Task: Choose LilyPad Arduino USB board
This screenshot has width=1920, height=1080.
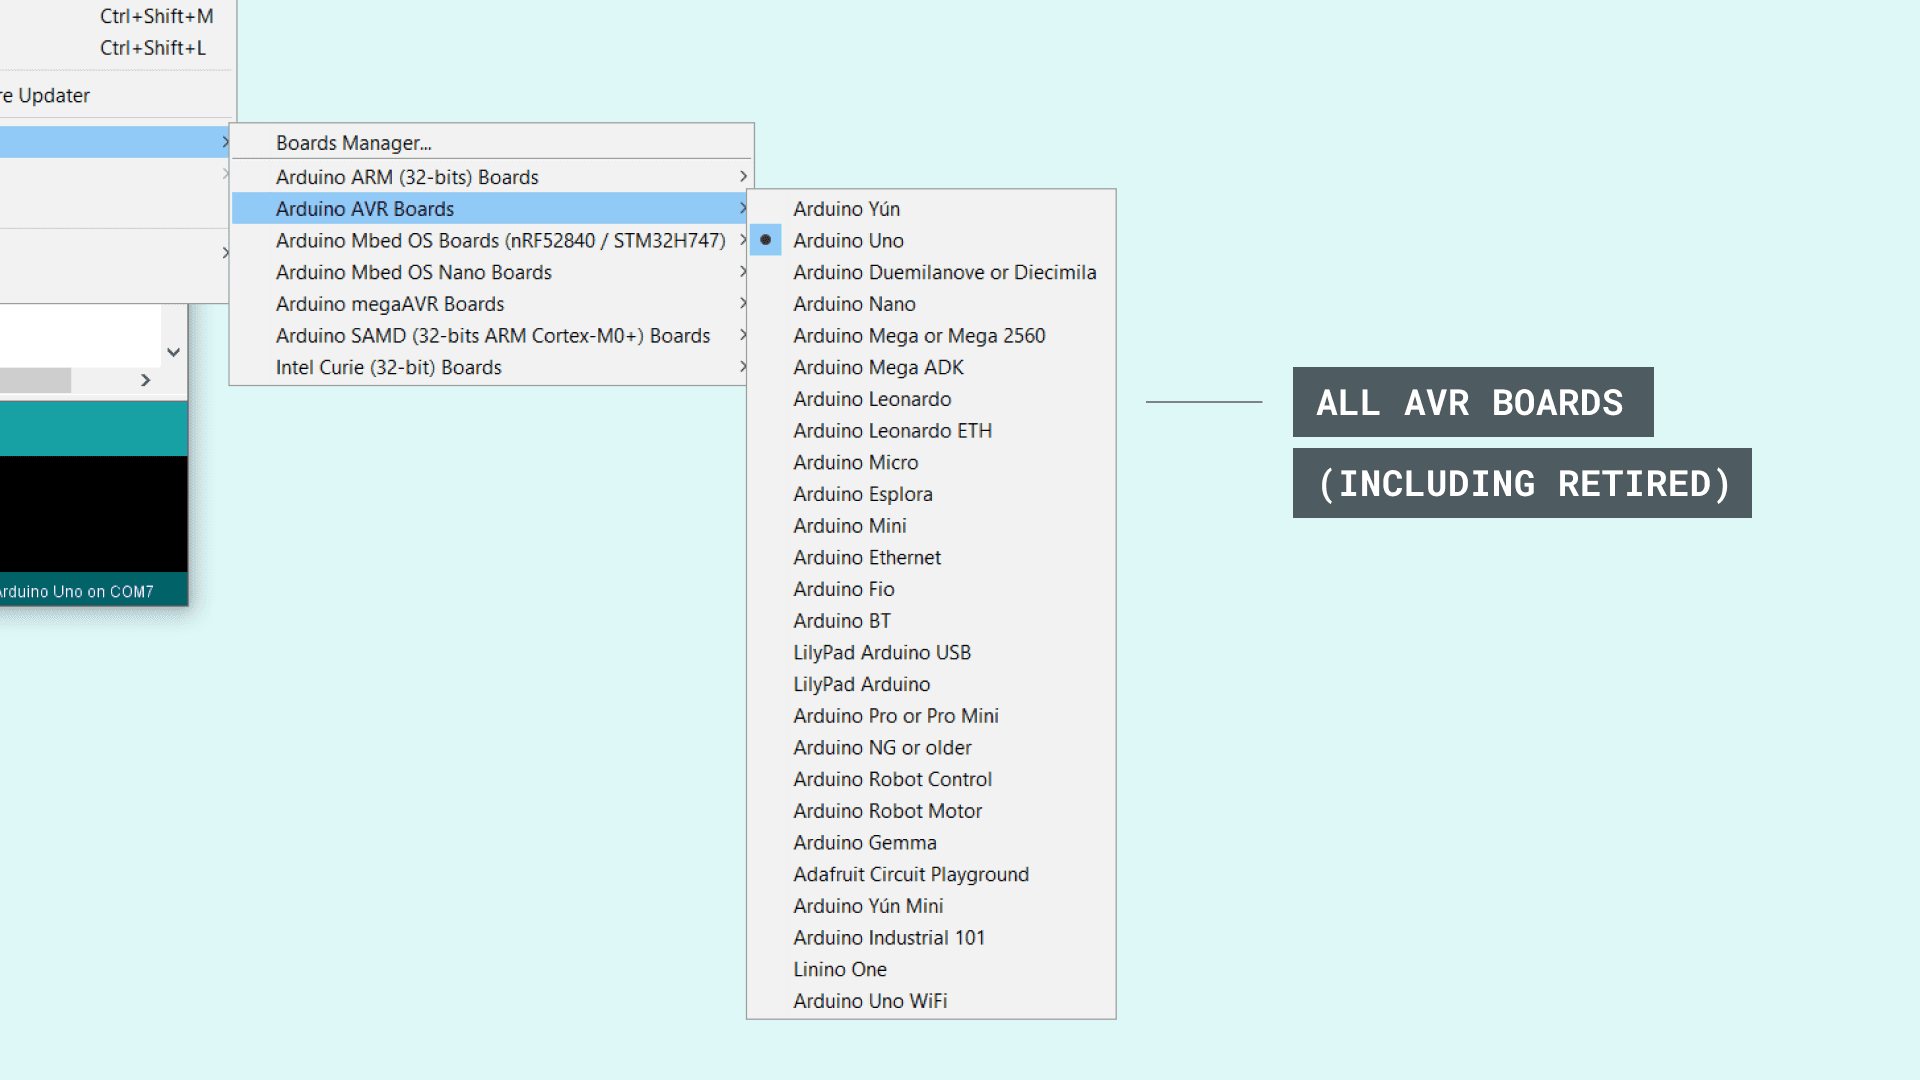Action: point(881,653)
